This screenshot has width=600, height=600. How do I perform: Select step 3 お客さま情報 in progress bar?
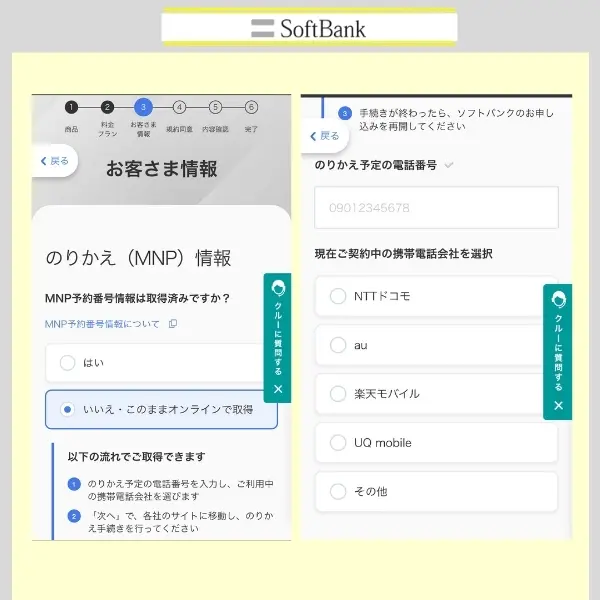(x=143, y=107)
